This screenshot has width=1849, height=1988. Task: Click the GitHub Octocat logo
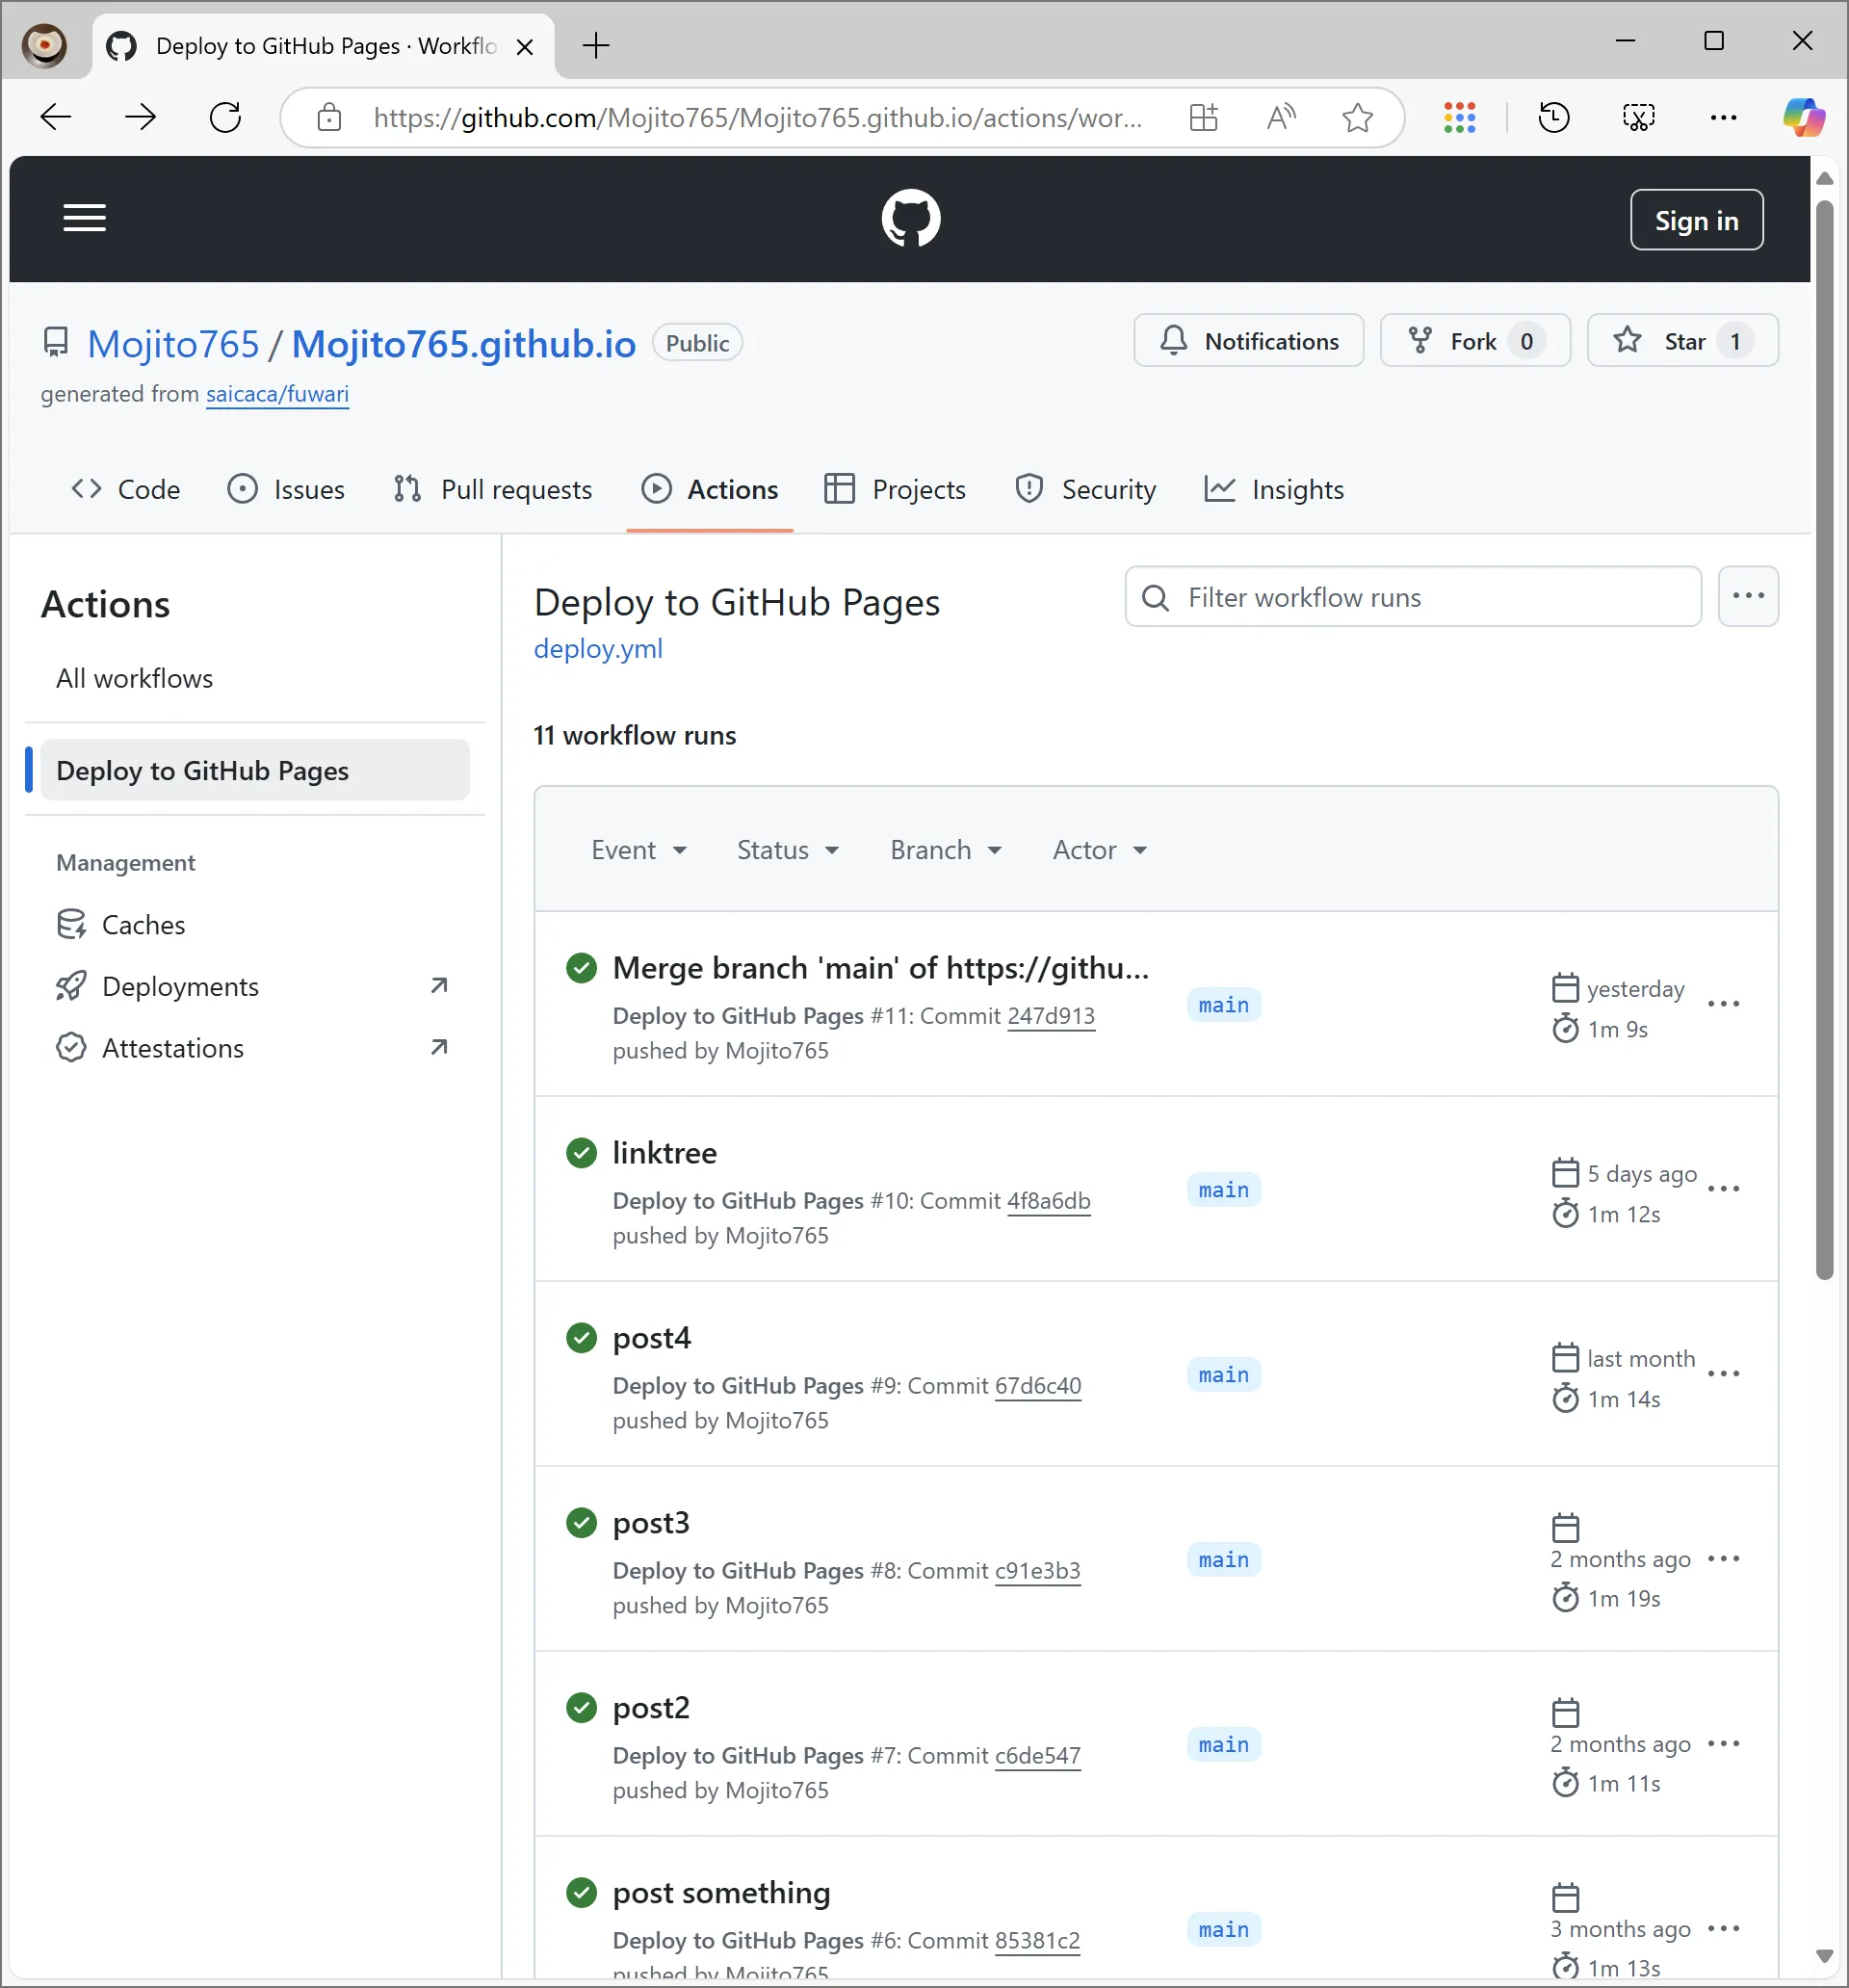coord(910,218)
